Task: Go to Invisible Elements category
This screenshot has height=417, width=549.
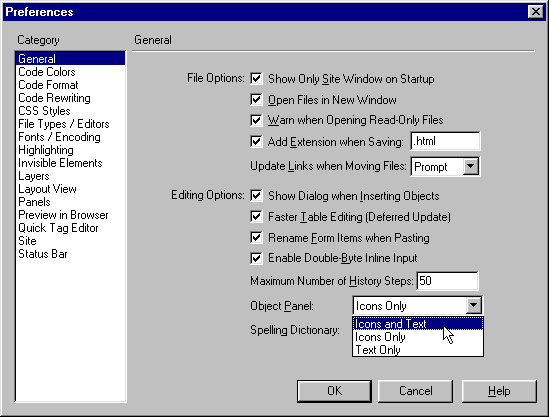Action: 60,163
